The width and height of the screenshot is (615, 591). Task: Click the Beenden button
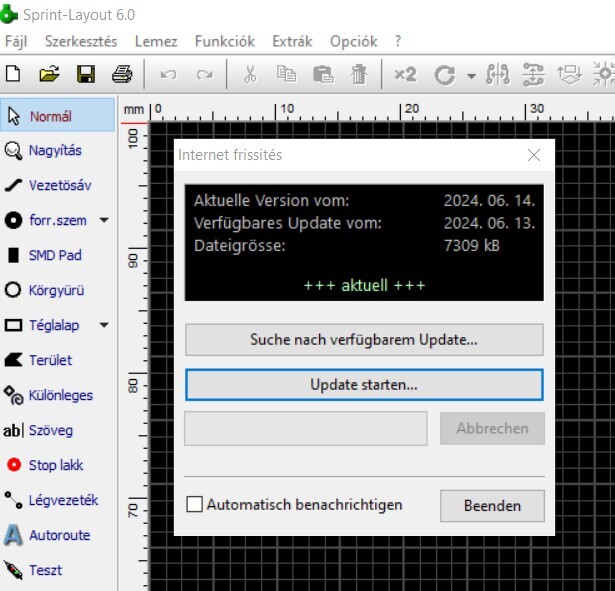coord(492,506)
